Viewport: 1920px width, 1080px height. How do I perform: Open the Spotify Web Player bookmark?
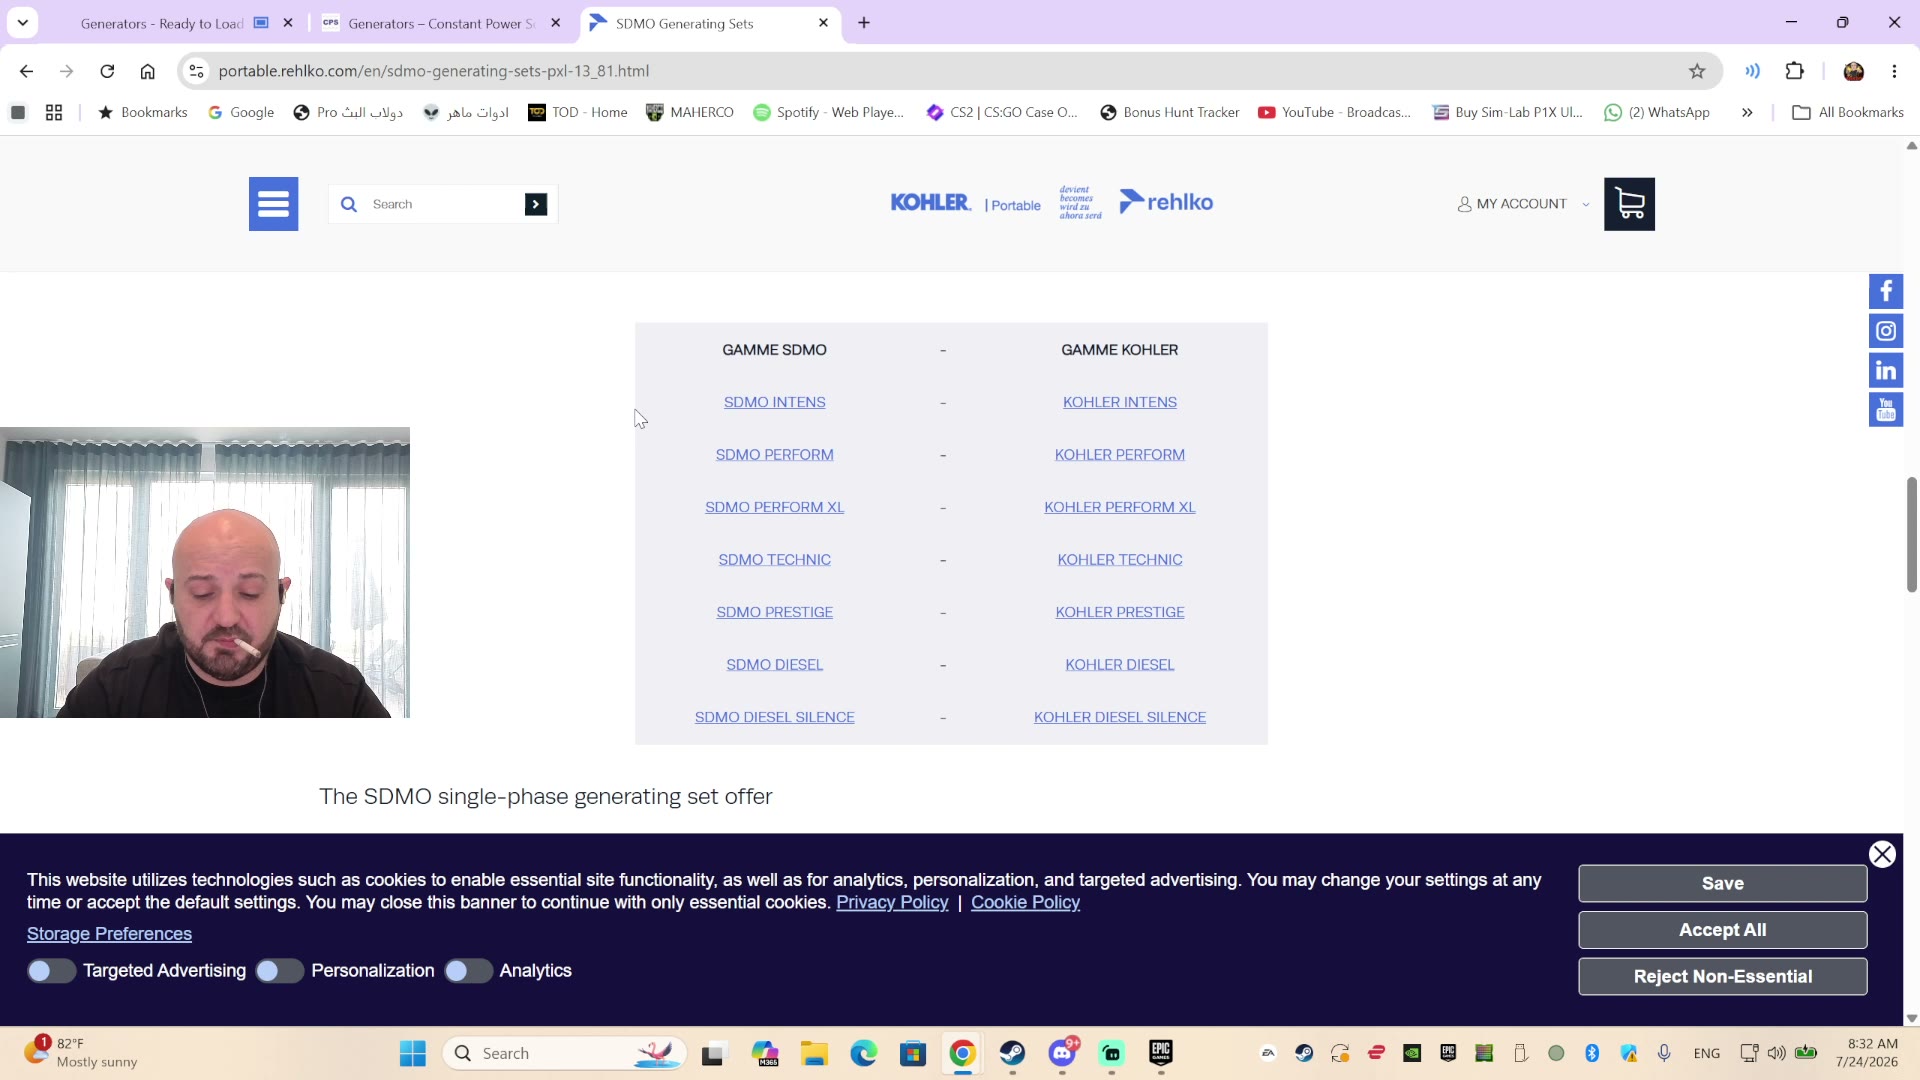click(x=828, y=113)
